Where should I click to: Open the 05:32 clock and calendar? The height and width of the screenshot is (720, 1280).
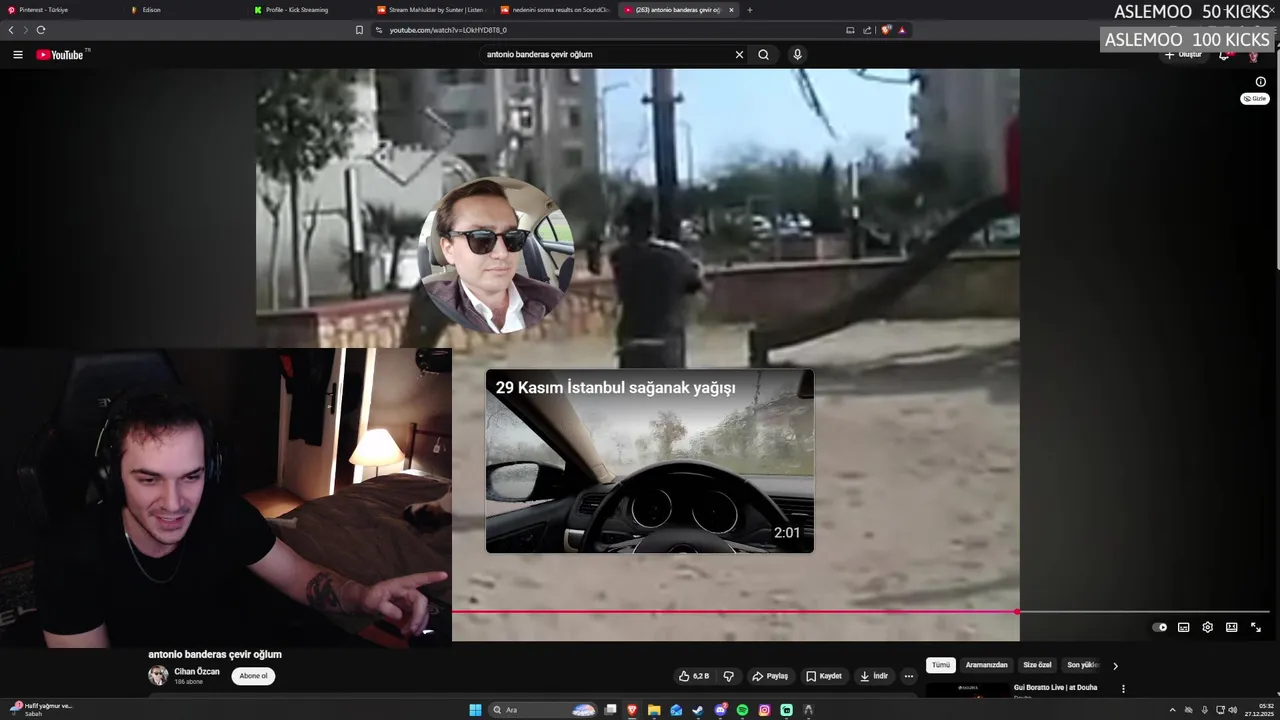point(1259,710)
